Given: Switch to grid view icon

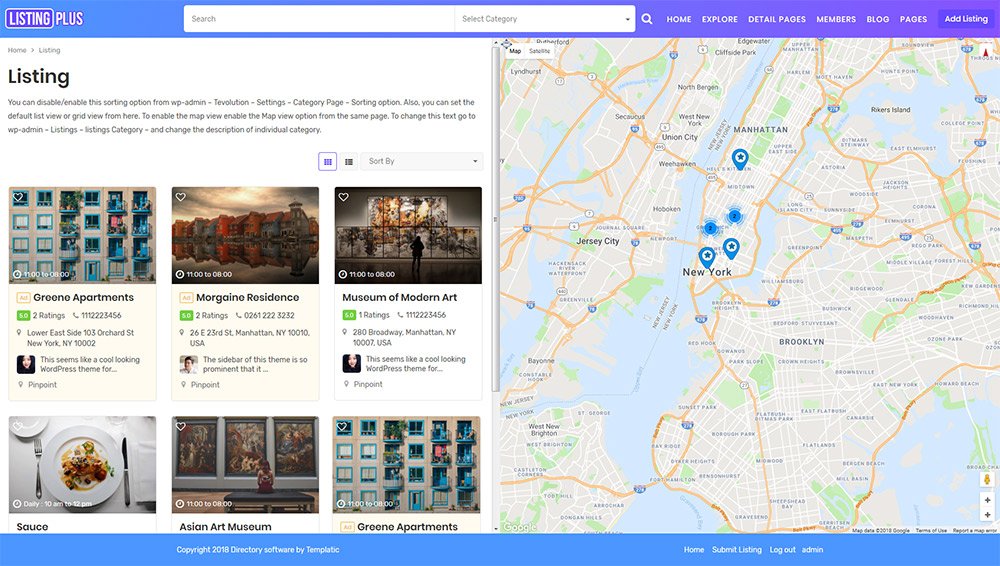Looking at the screenshot, I should [327, 161].
